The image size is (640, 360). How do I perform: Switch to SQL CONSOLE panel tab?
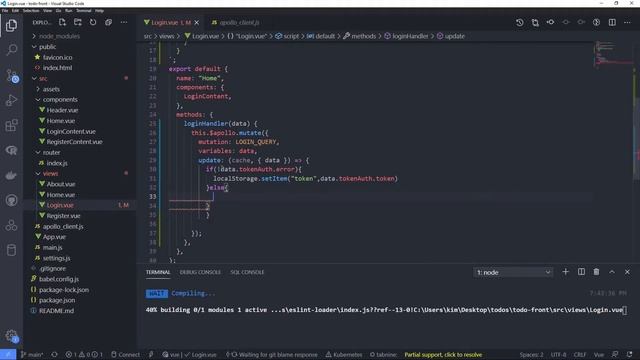click(247, 272)
